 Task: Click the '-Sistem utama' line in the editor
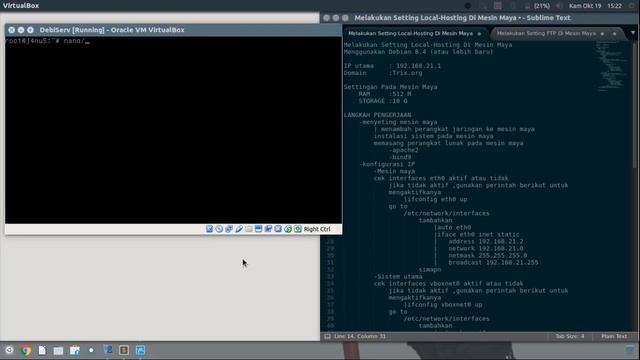(398, 277)
